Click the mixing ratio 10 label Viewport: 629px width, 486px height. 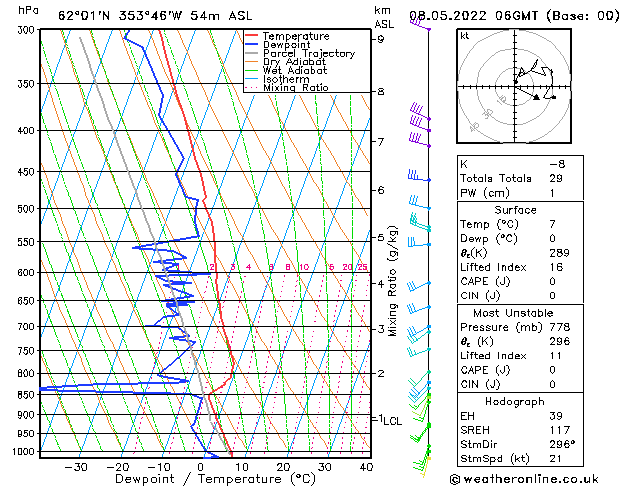304,267
